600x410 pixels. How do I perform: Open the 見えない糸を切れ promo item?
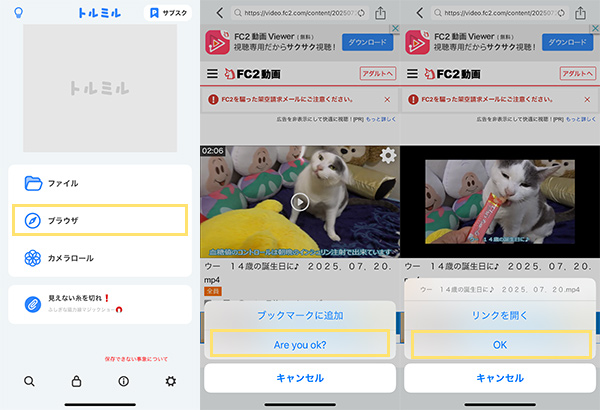point(100,304)
